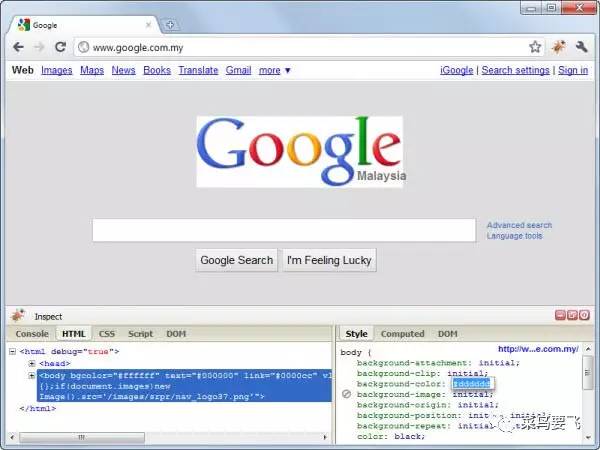Minimize the Firebug panel with the red button
The height and width of the screenshot is (450, 600).
(x=560, y=315)
